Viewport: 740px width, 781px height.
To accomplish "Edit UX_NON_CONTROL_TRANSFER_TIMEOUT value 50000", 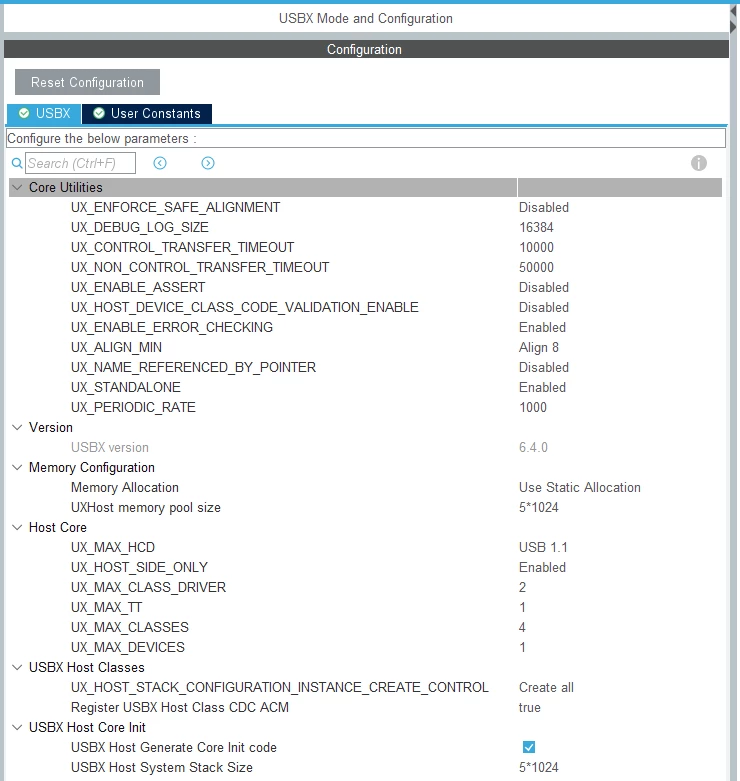I will pyautogui.click(x=536, y=267).
